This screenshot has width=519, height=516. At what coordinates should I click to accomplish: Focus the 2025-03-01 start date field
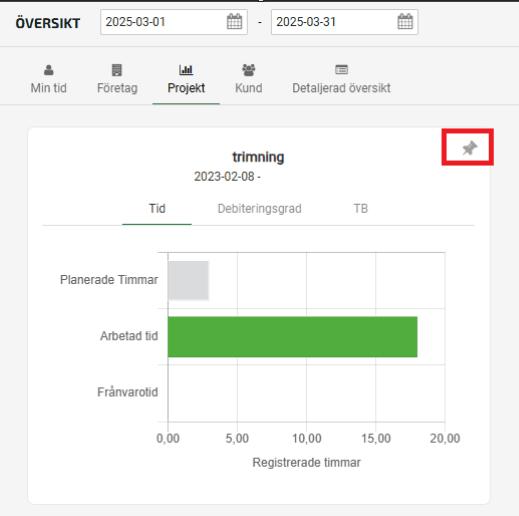[x=174, y=22]
